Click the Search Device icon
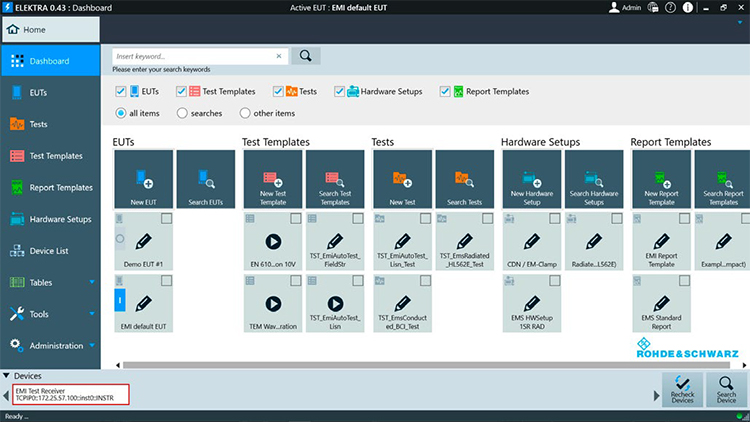The height and width of the screenshot is (422, 750). pyautogui.click(x=725, y=389)
